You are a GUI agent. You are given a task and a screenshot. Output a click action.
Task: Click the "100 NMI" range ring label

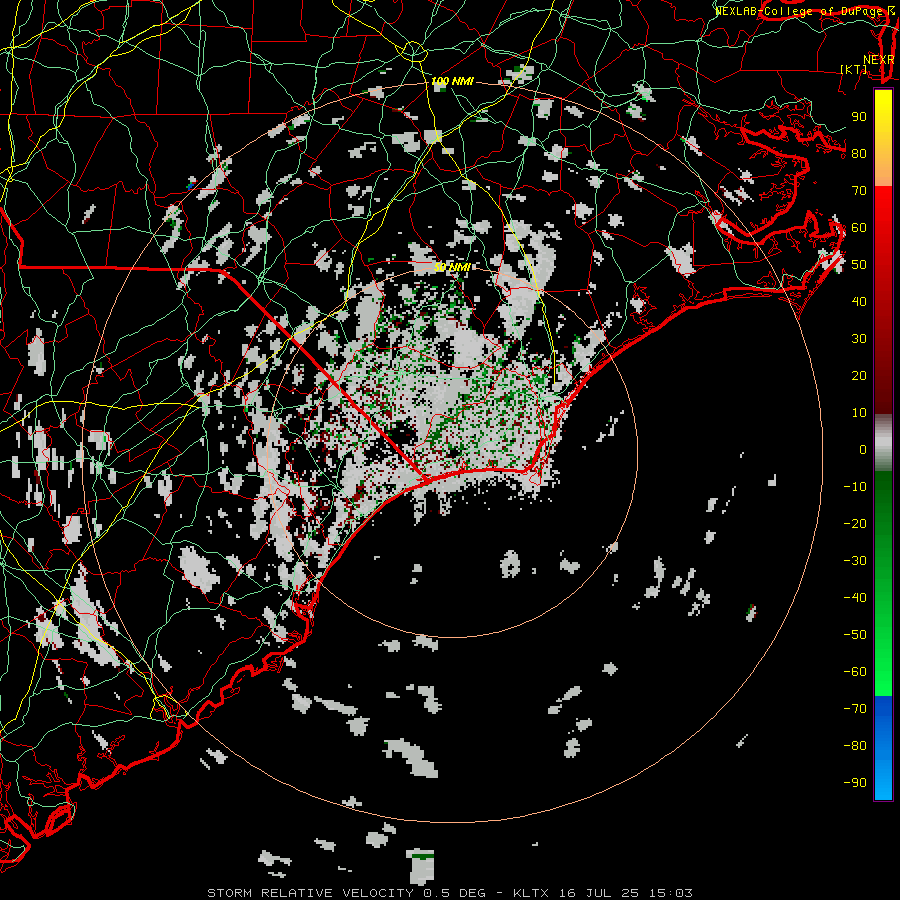[452, 82]
